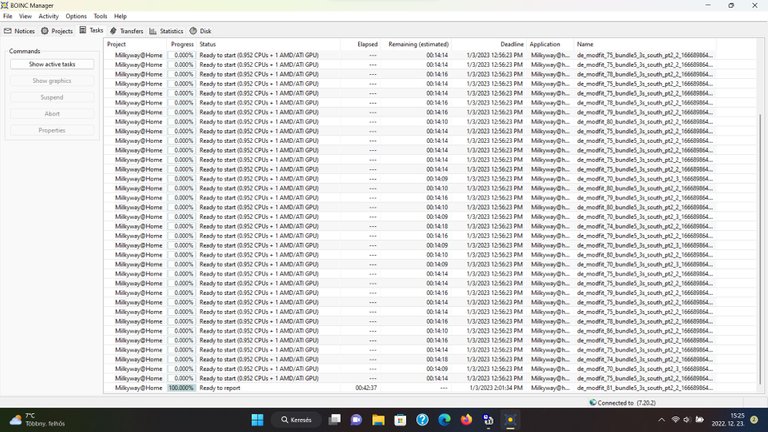Click the Properties command button
The height and width of the screenshot is (432, 768).
pyautogui.click(x=52, y=130)
